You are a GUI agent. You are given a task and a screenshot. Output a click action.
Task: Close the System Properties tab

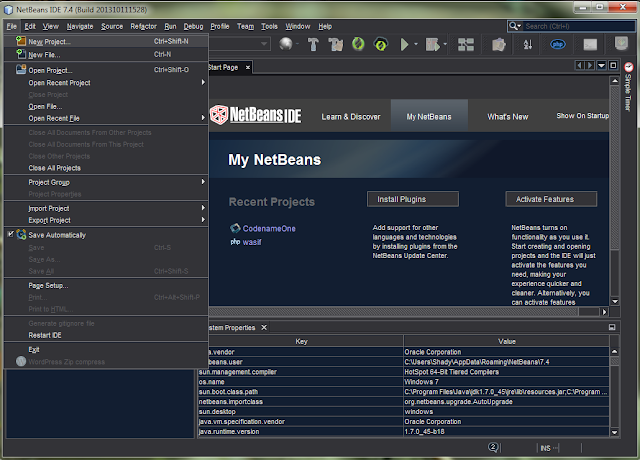pyautogui.click(x=264, y=327)
